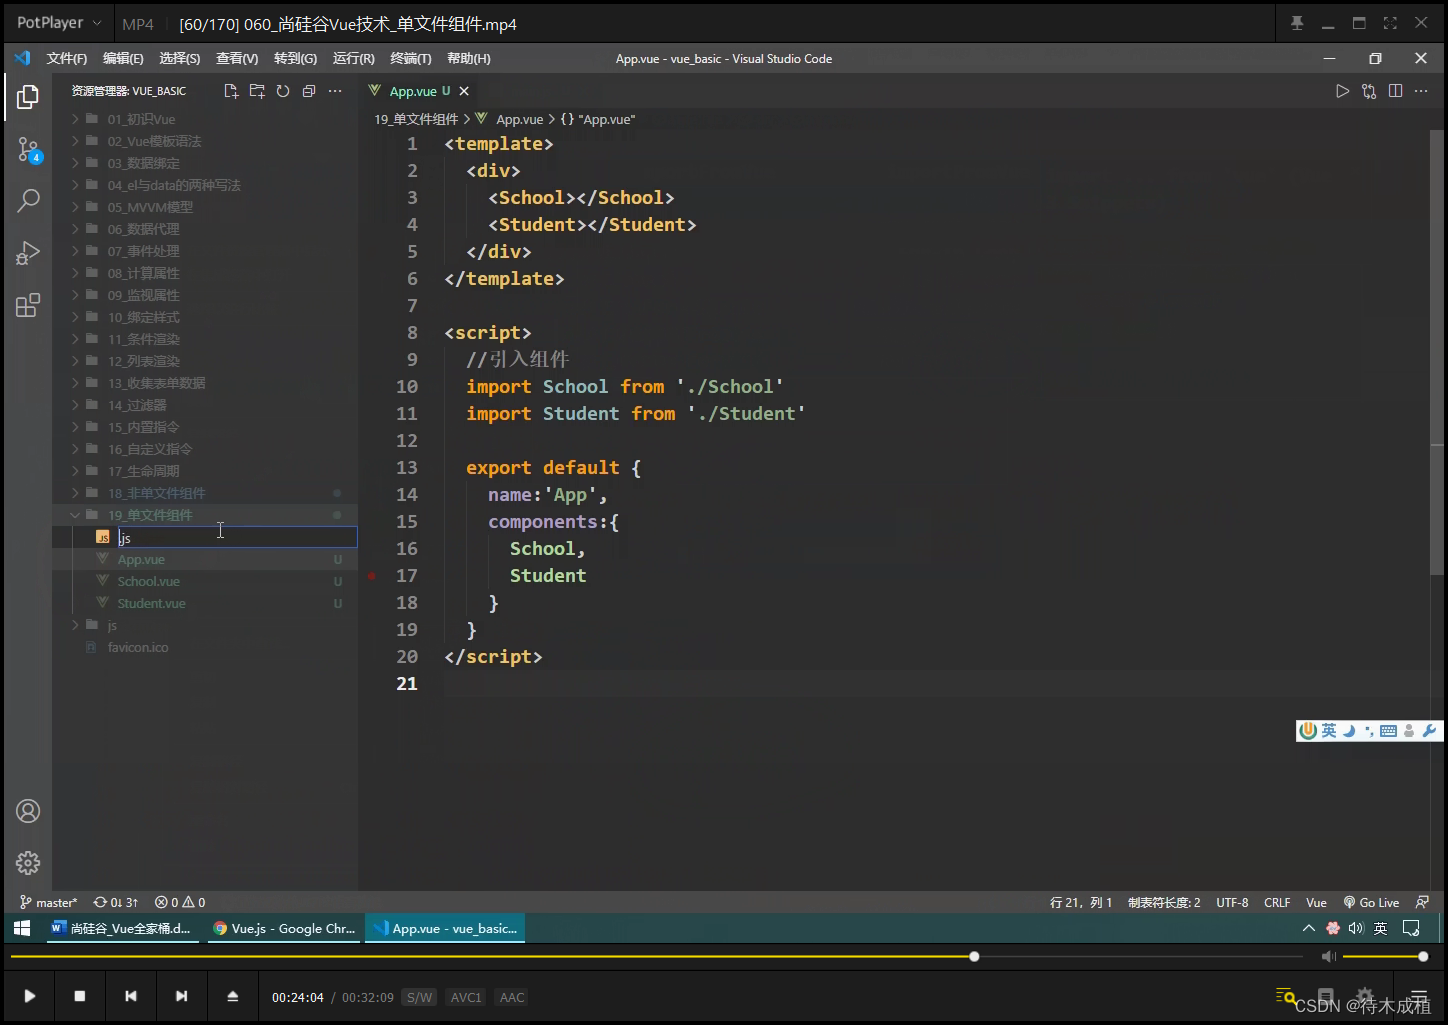Start Go Live server
Image resolution: width=1448 pixels, height=1025 pixels.
1371,902
